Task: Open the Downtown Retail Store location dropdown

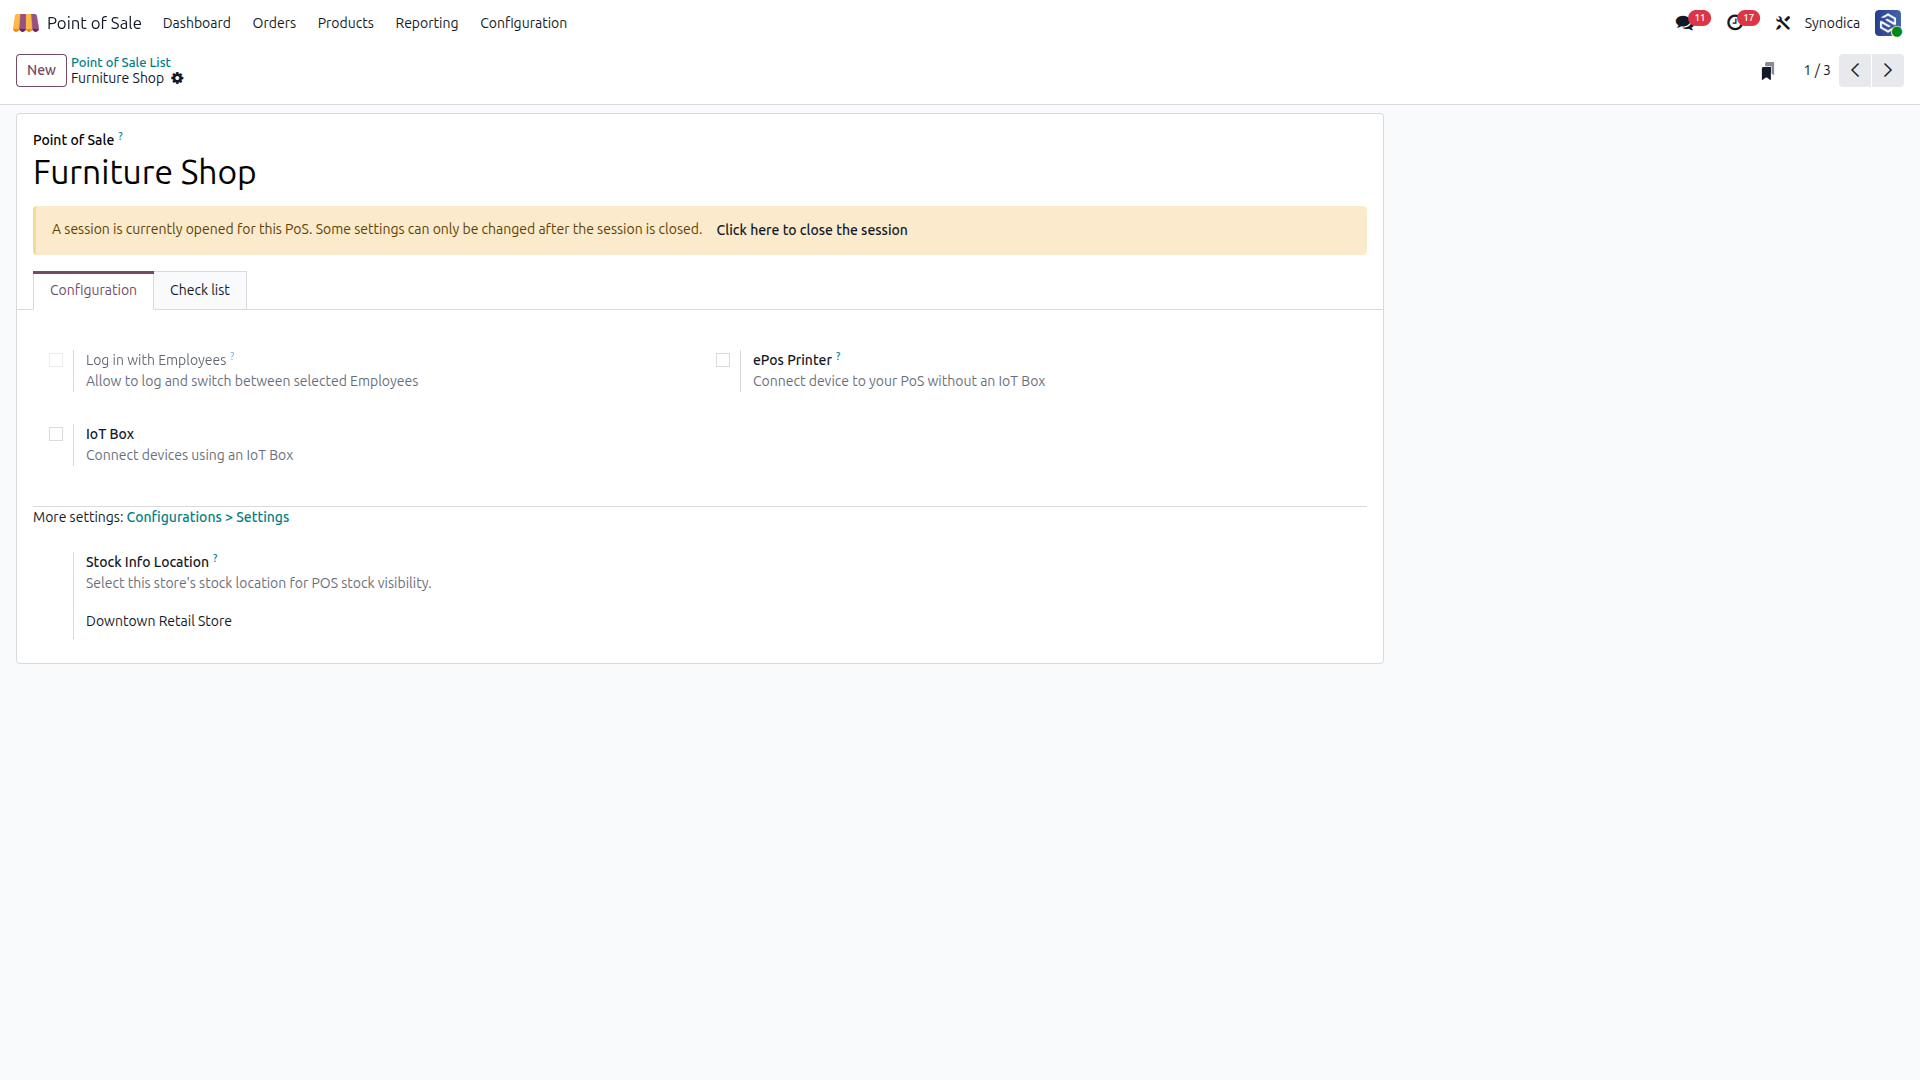Action: pyautogui.click(x=159, y=621)
